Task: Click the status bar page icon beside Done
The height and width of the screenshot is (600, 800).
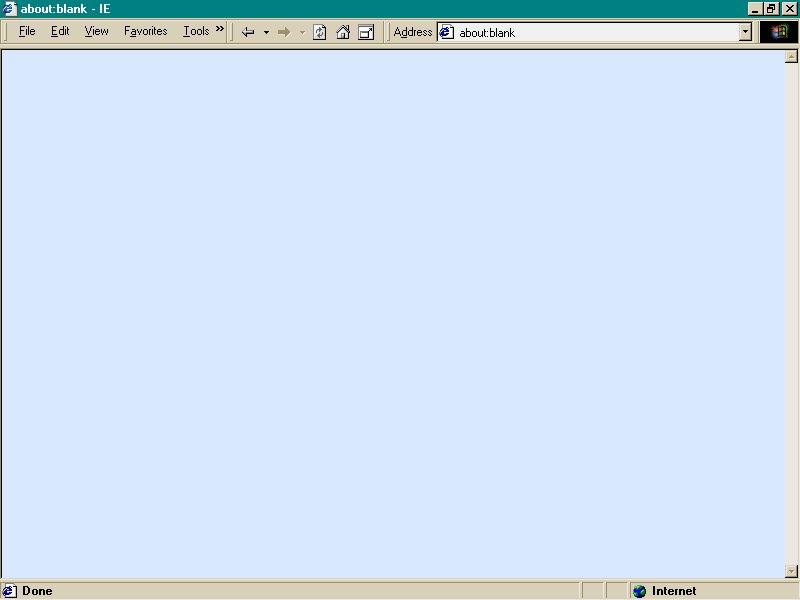Action: point(10,591)
